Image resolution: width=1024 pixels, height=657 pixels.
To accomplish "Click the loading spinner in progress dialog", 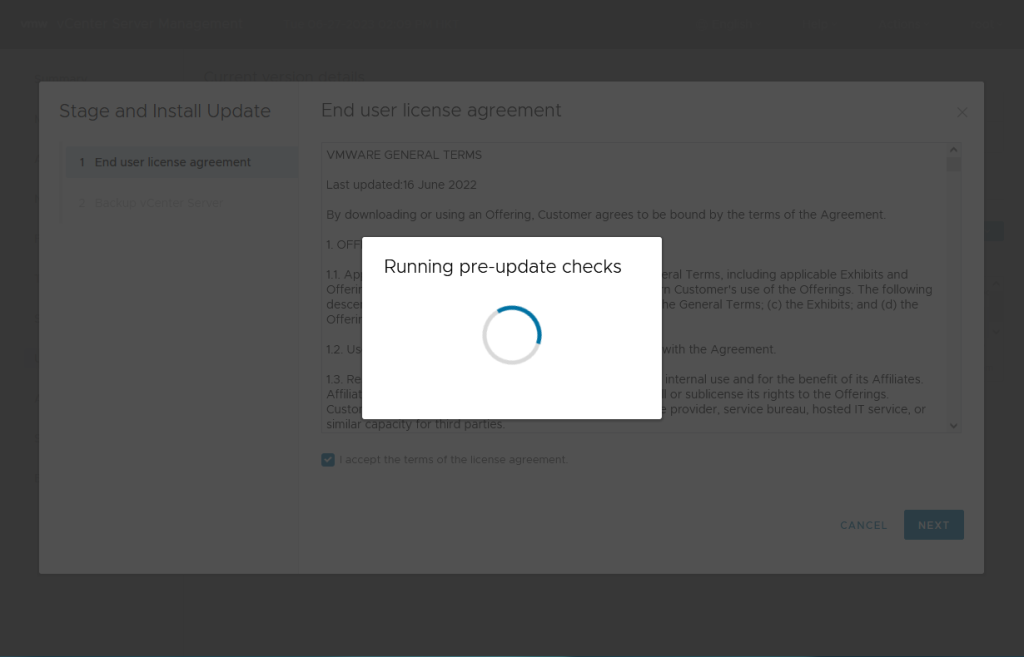I will pos(512,335).
